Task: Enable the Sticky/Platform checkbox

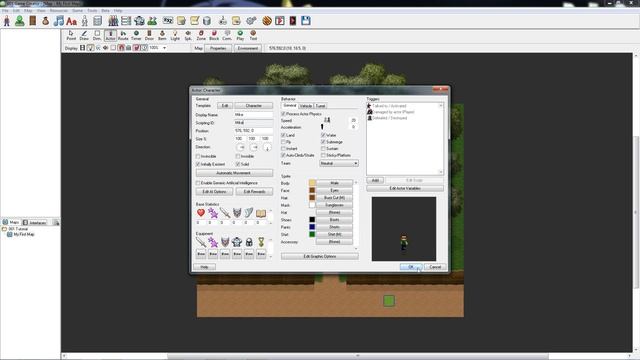Action: coord(323,155)
